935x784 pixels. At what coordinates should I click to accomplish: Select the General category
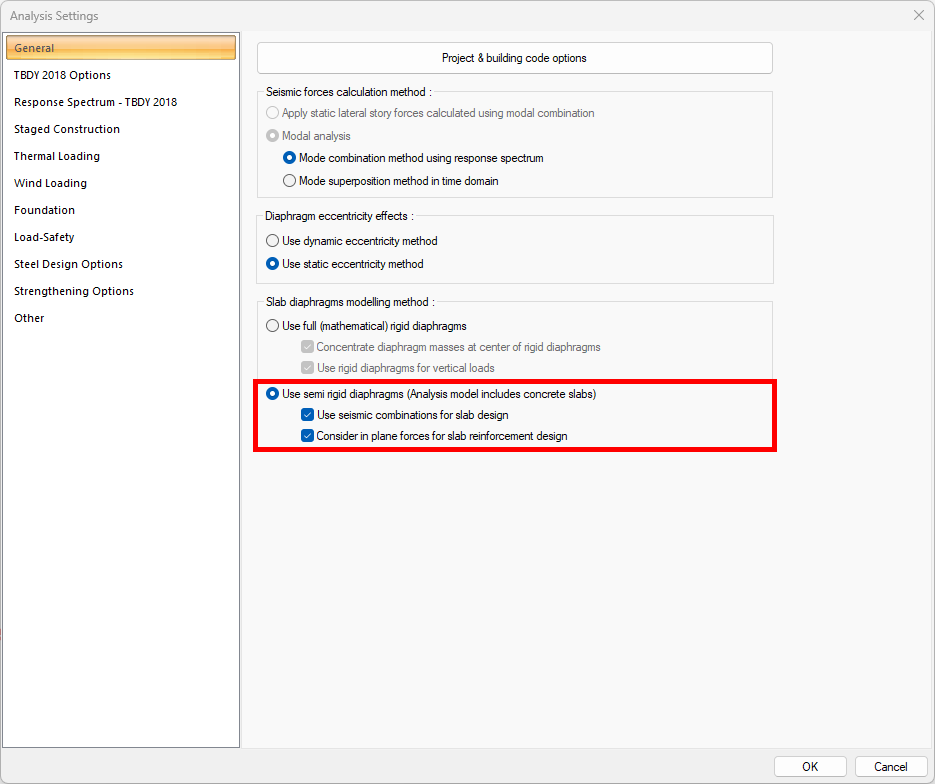pos(120,48)
